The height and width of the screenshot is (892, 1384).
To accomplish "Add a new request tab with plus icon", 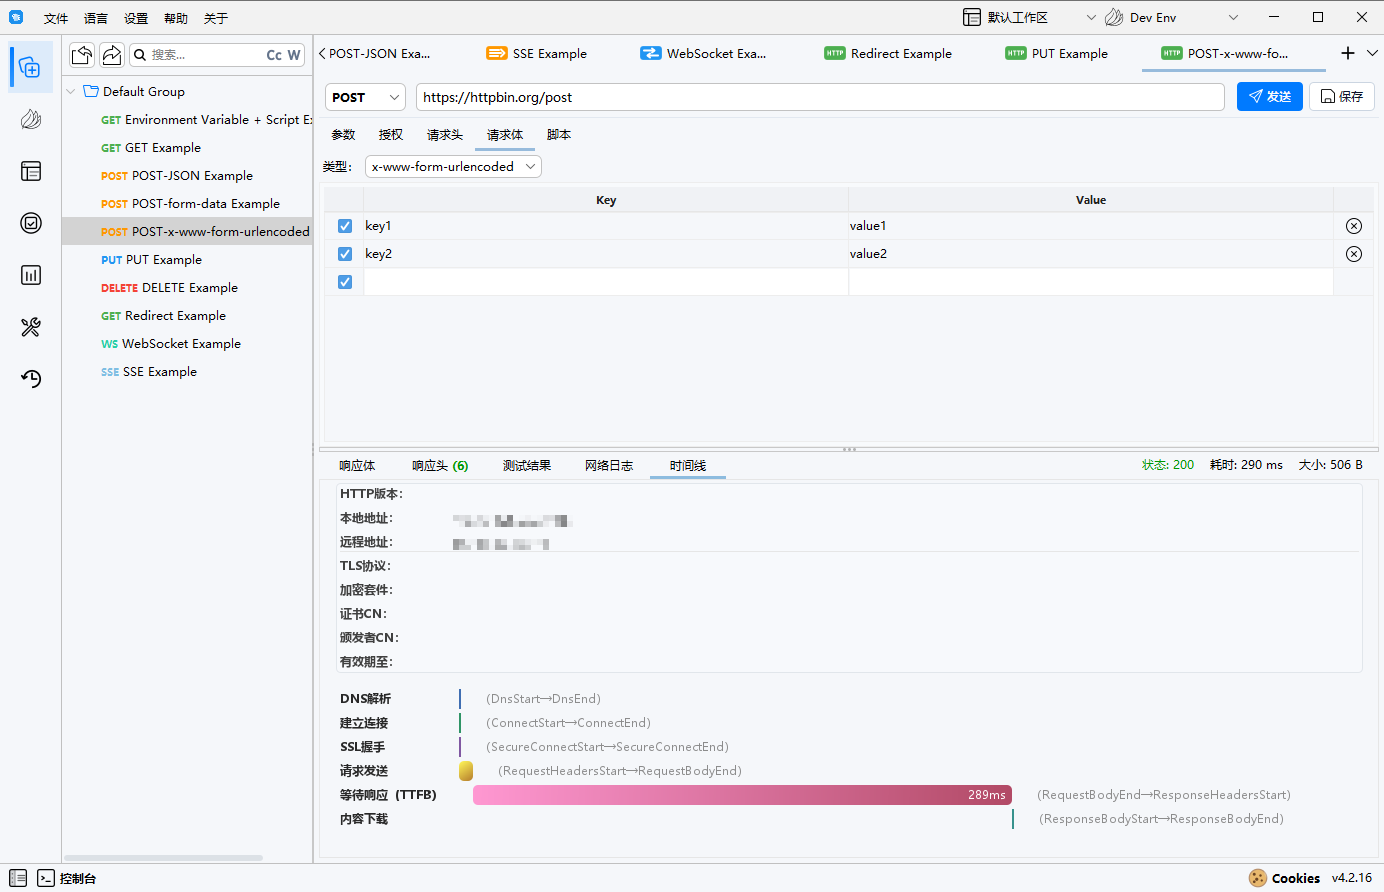I will pyautogui.click(x=1347, y=53).
